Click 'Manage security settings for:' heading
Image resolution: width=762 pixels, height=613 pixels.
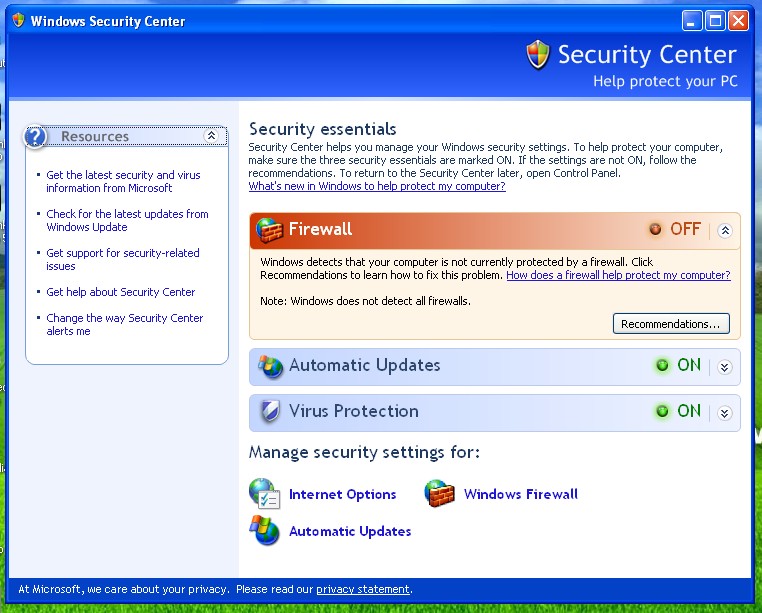[x=364, y=453]
